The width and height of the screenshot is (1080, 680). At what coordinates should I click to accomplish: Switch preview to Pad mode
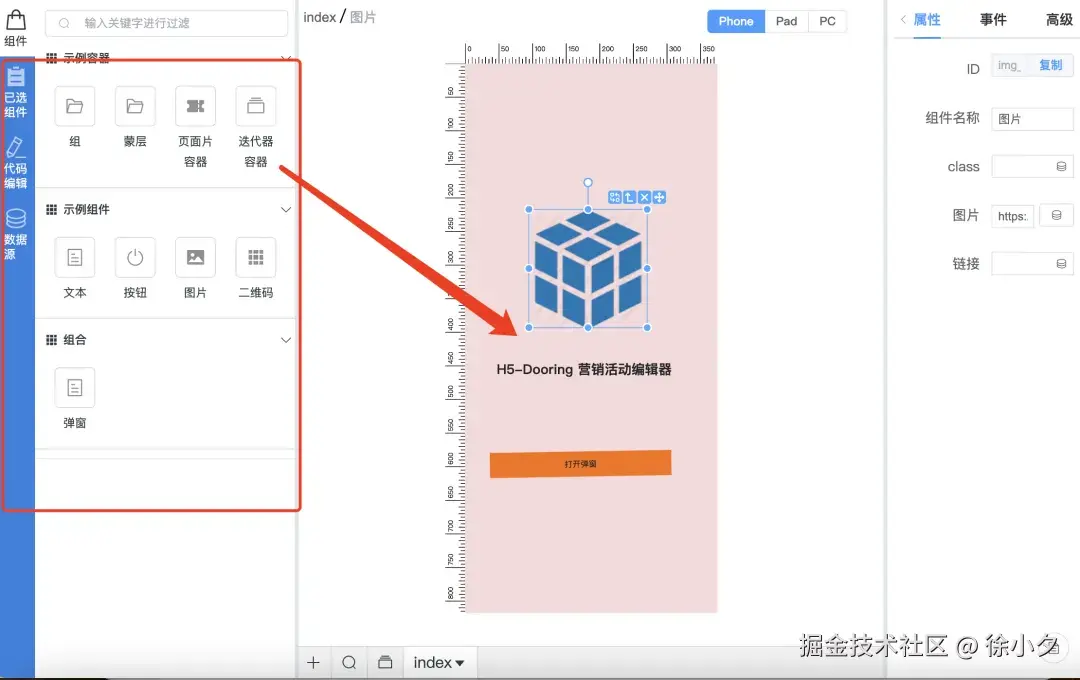786,21
